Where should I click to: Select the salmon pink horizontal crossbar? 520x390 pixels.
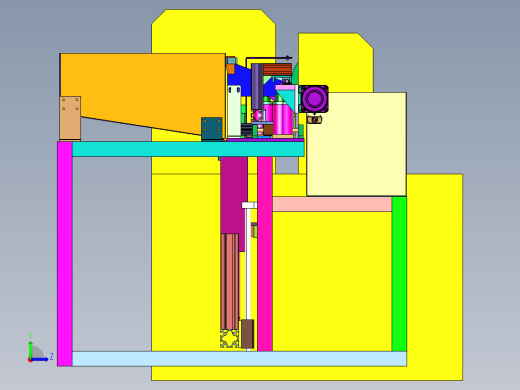pos(332,204)
